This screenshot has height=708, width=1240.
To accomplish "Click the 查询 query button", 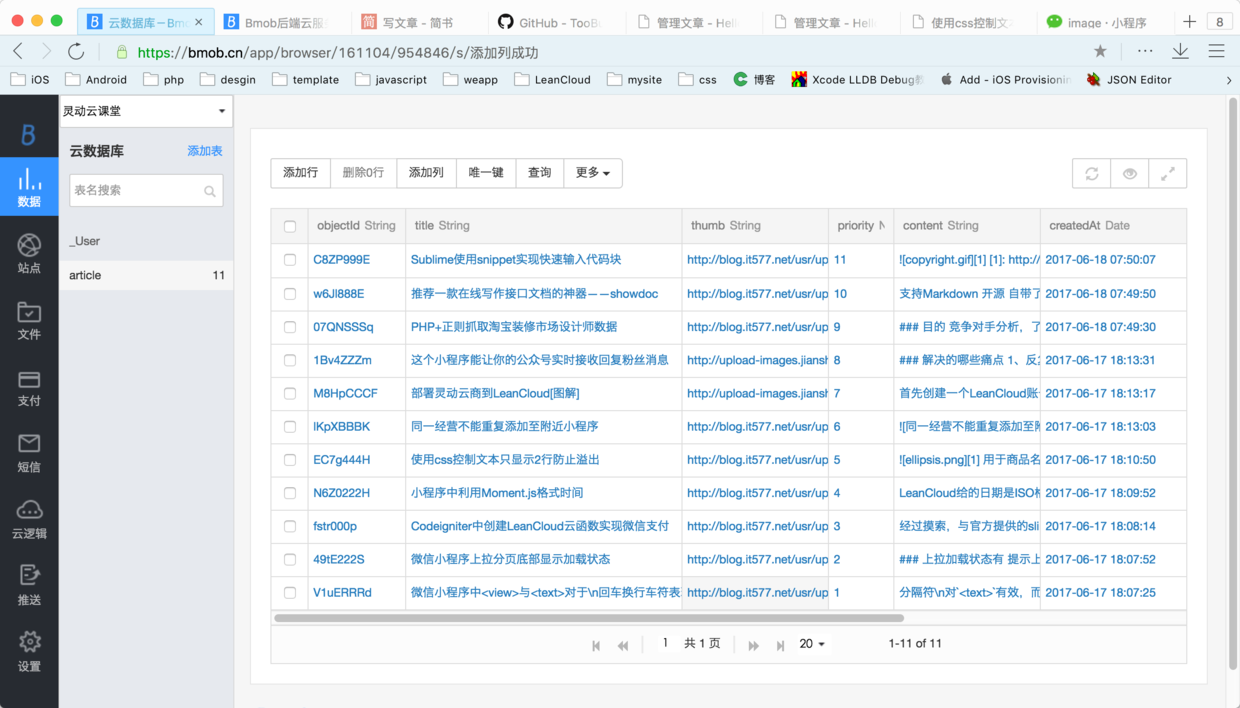I will (540, 173).
